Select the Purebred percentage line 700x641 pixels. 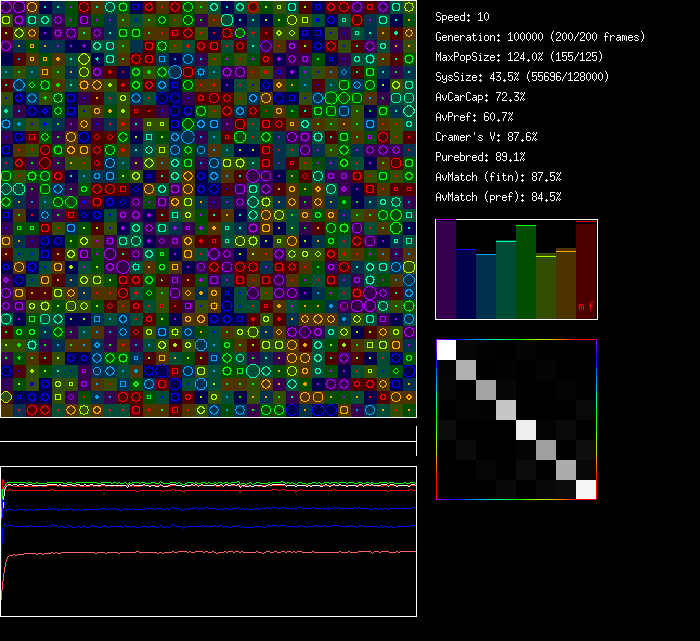pyautogui.click(x=479, y=157)
